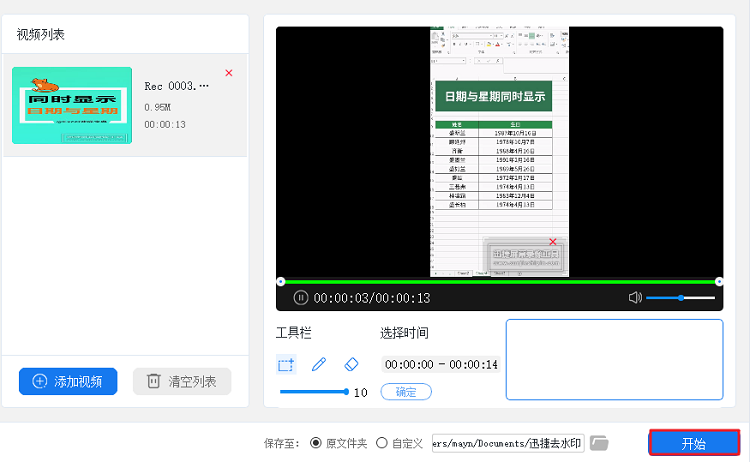Click the 清空列表 button
This screenshot has width=750, height=462.
tap(182, 381)
